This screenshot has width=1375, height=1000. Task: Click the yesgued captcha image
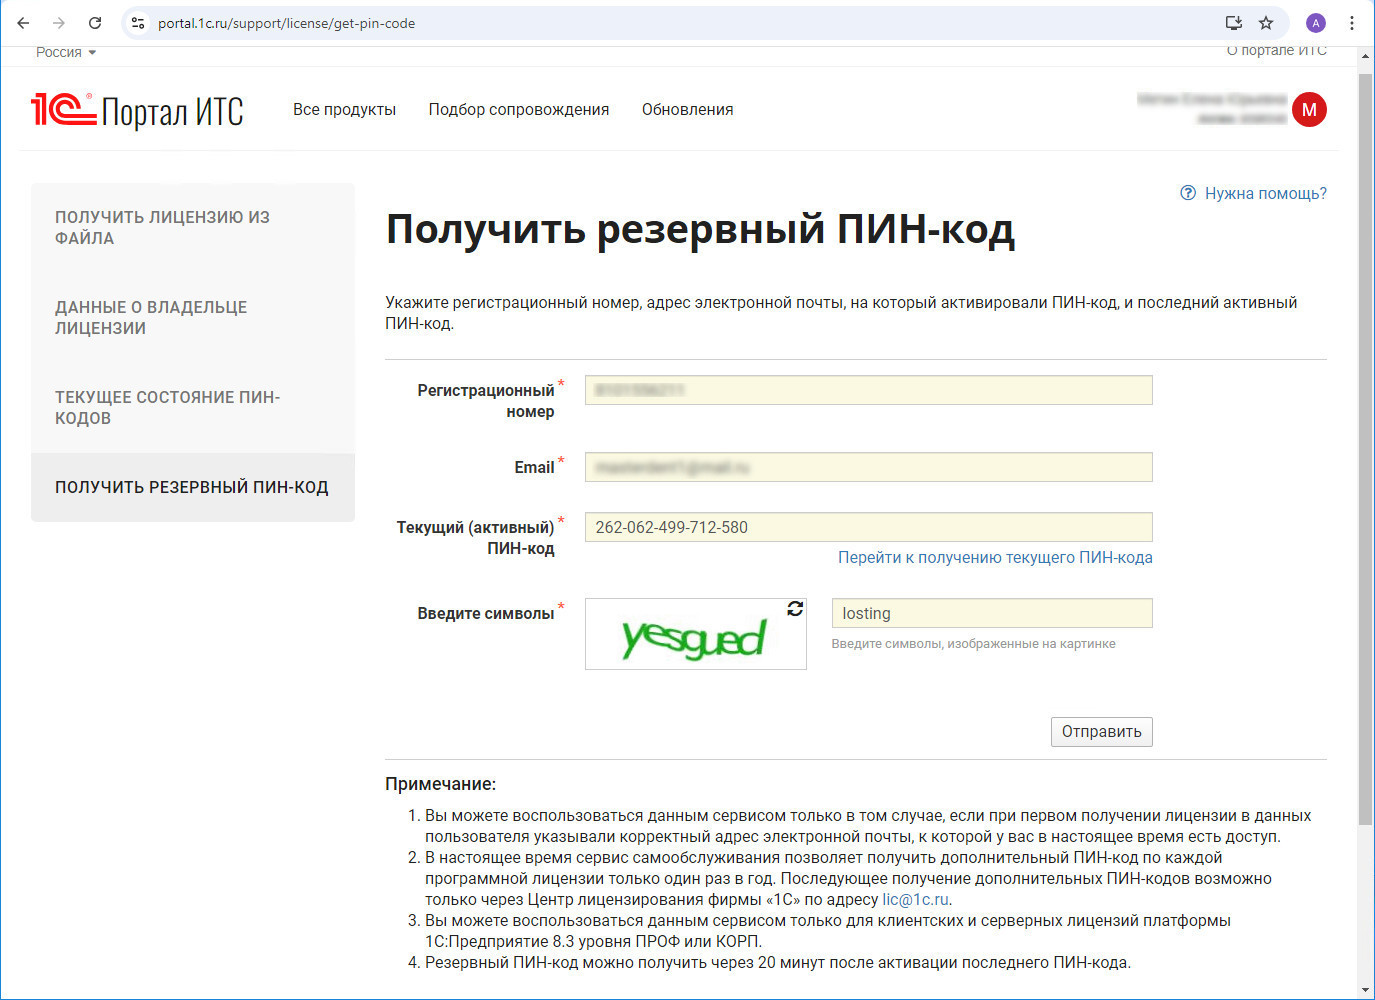[x=695, y=634]
